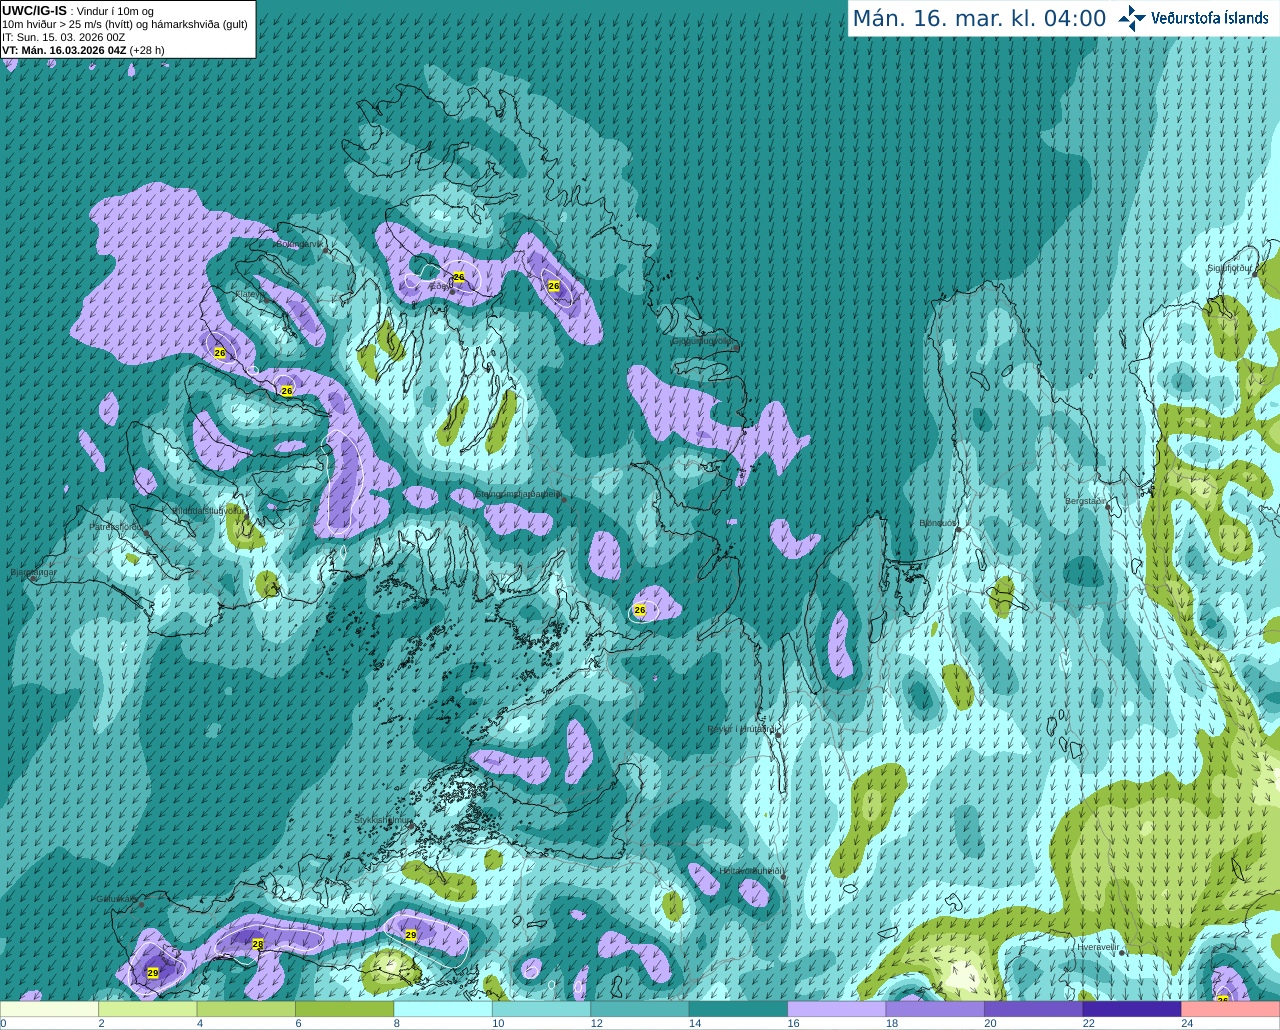1280x1030 pixels.
Task: Click the Holtavörðuheiði station dot
Action: (x=783, y=877)
